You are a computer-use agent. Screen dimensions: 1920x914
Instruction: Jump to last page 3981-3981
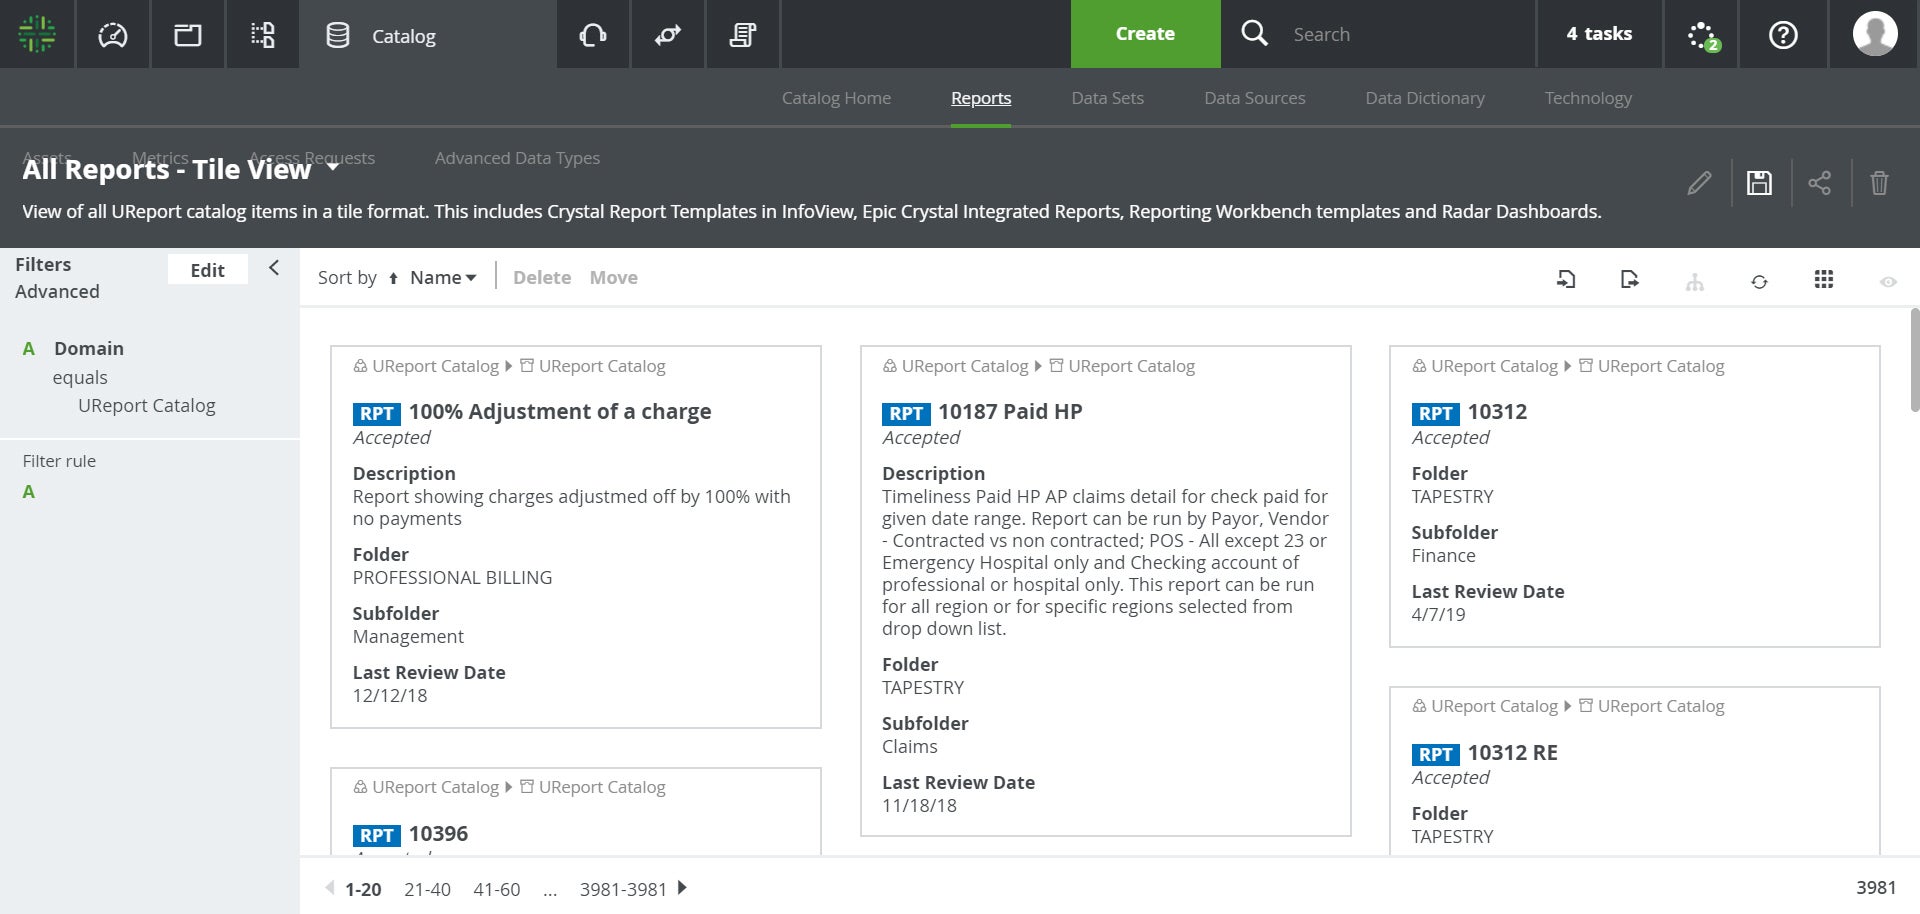623,889
